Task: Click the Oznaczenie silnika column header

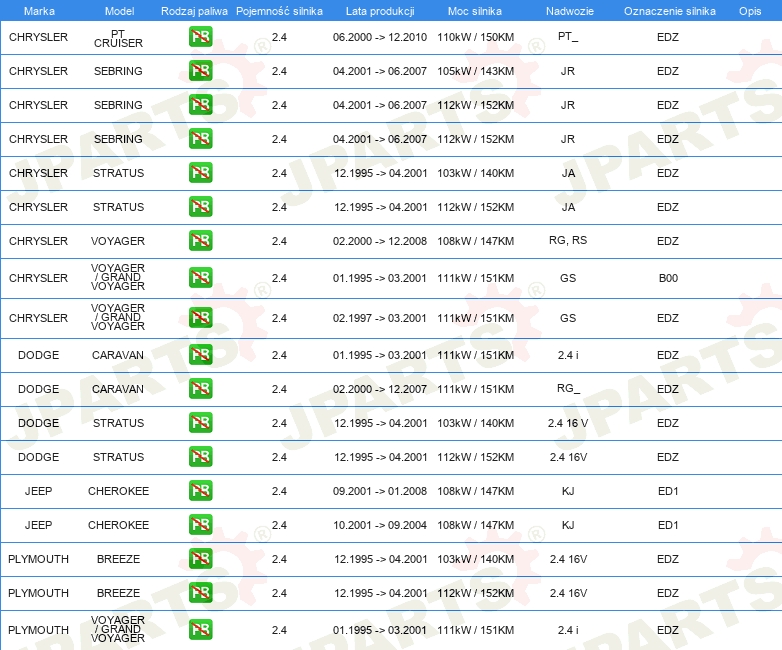Action: click(670, 11)
